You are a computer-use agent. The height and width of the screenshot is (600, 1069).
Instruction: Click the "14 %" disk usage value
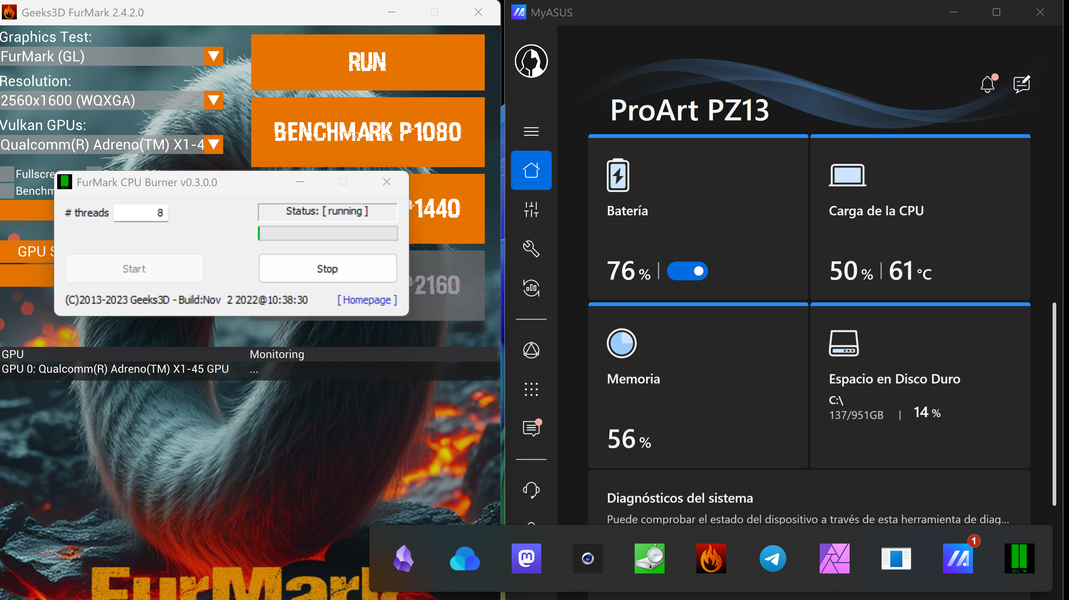[927, 412]
